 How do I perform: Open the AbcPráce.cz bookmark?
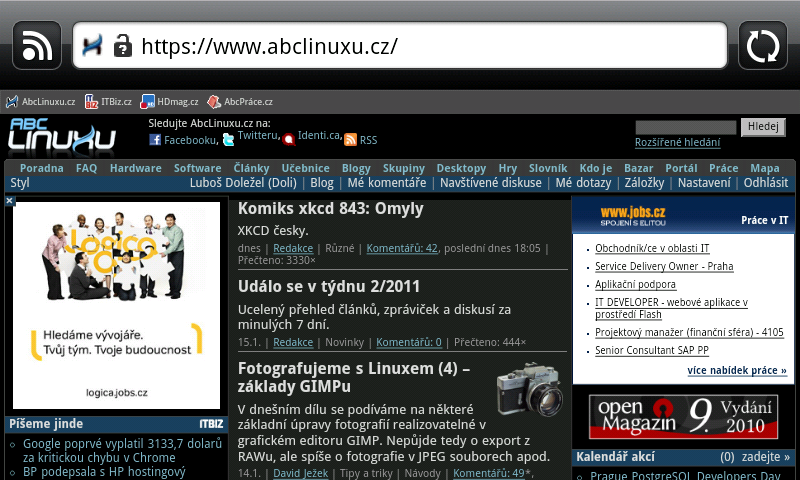point(240,102)
